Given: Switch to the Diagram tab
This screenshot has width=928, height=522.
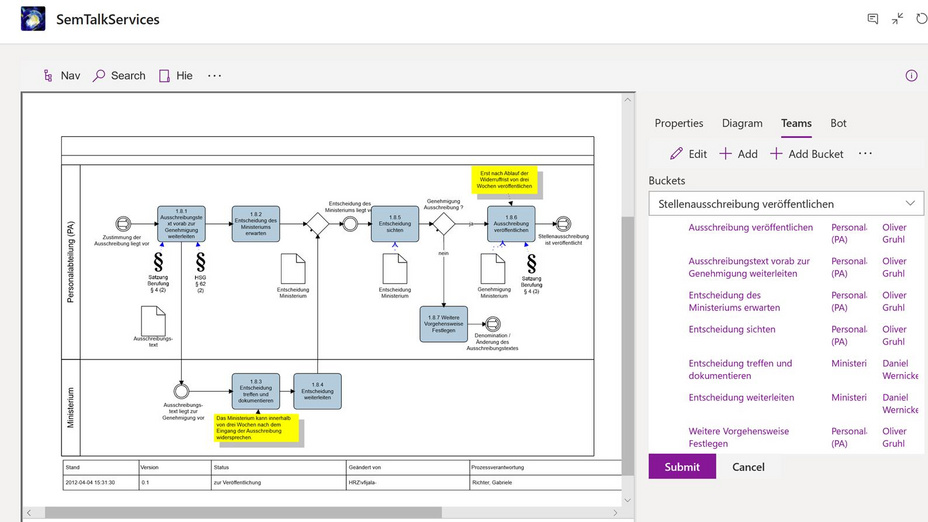Looking at the screenshot, I should (x=742, y=123).
